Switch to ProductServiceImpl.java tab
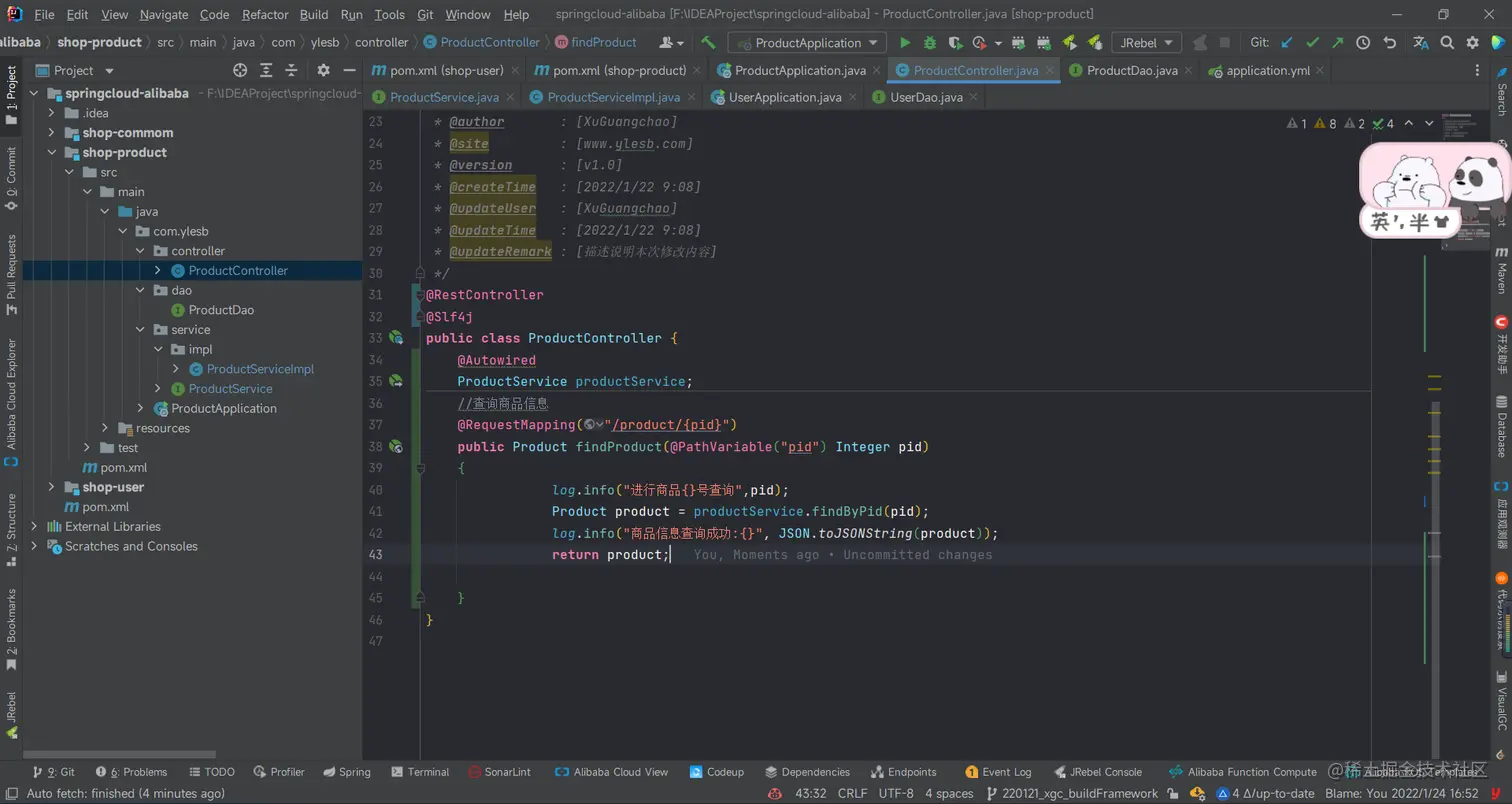1512x804 pixels. tap(613, 97)
